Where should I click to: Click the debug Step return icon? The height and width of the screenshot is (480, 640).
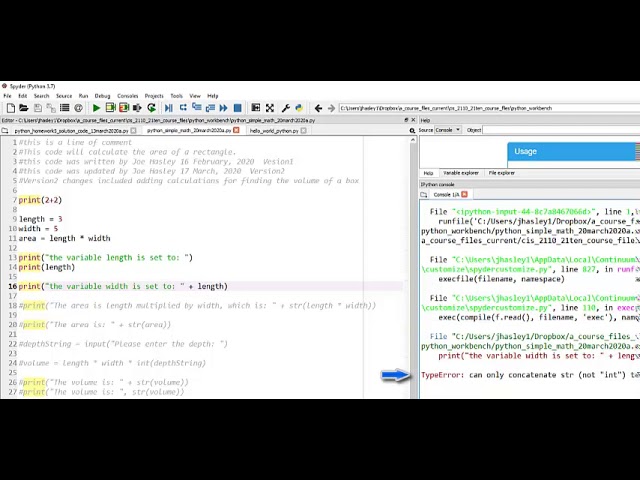[210, 108]
